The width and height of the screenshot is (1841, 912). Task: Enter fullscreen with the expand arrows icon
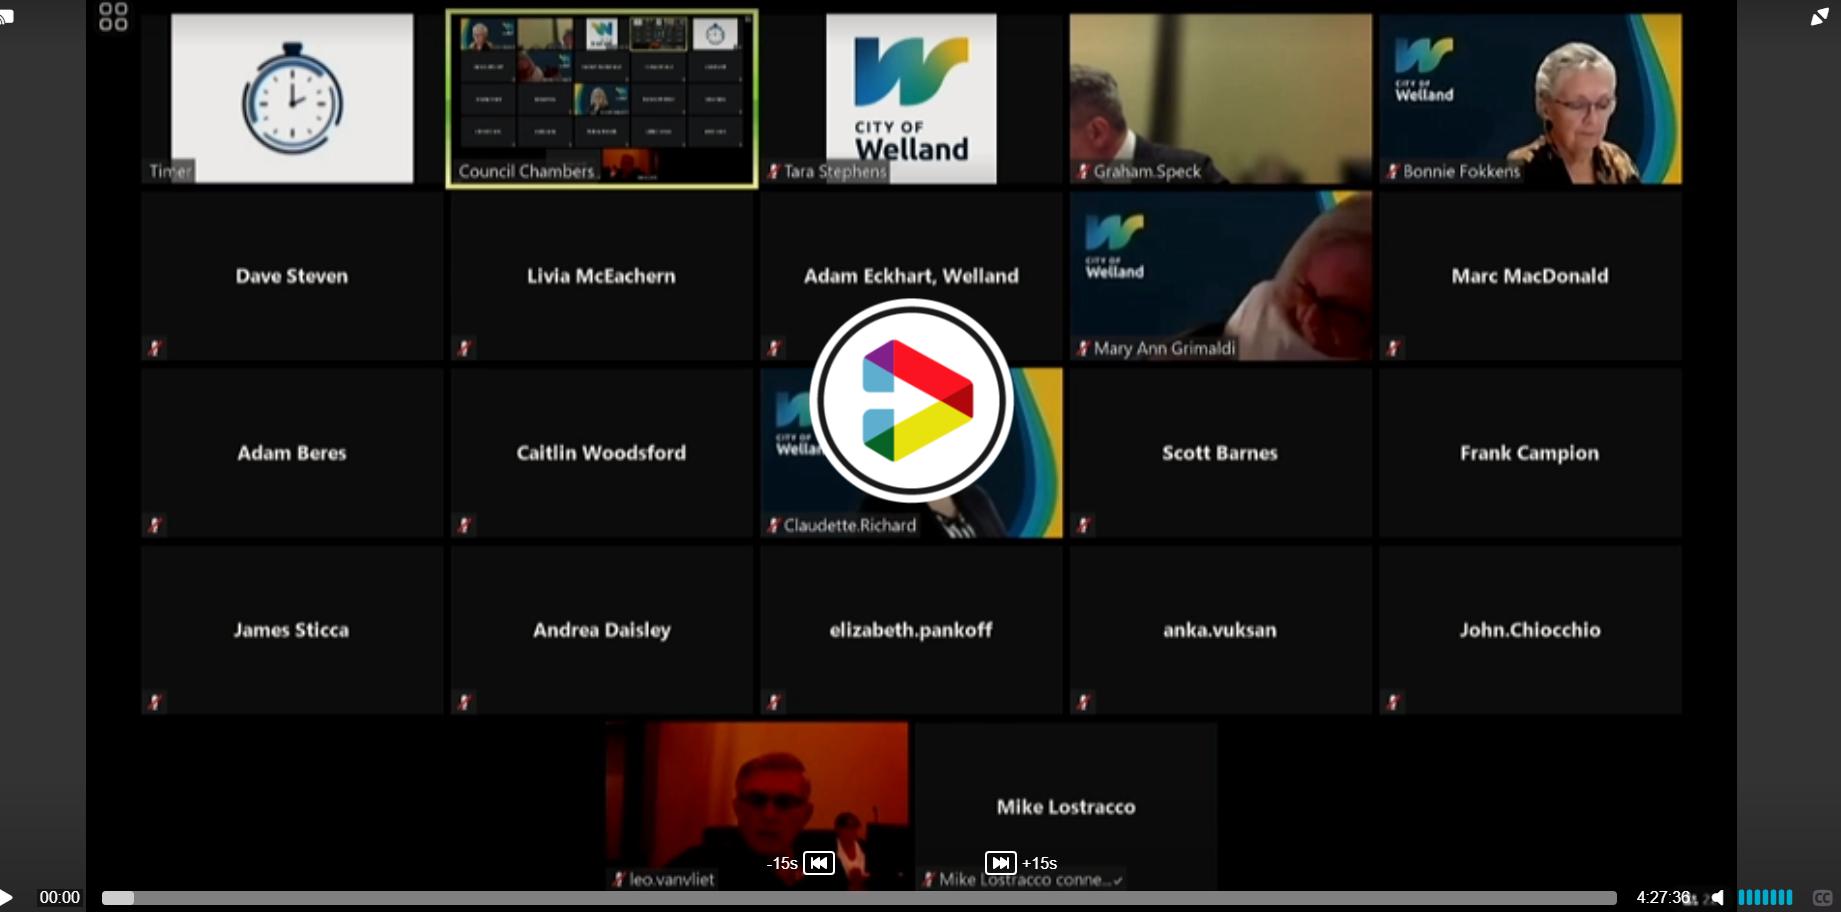tap(1819, 17)
